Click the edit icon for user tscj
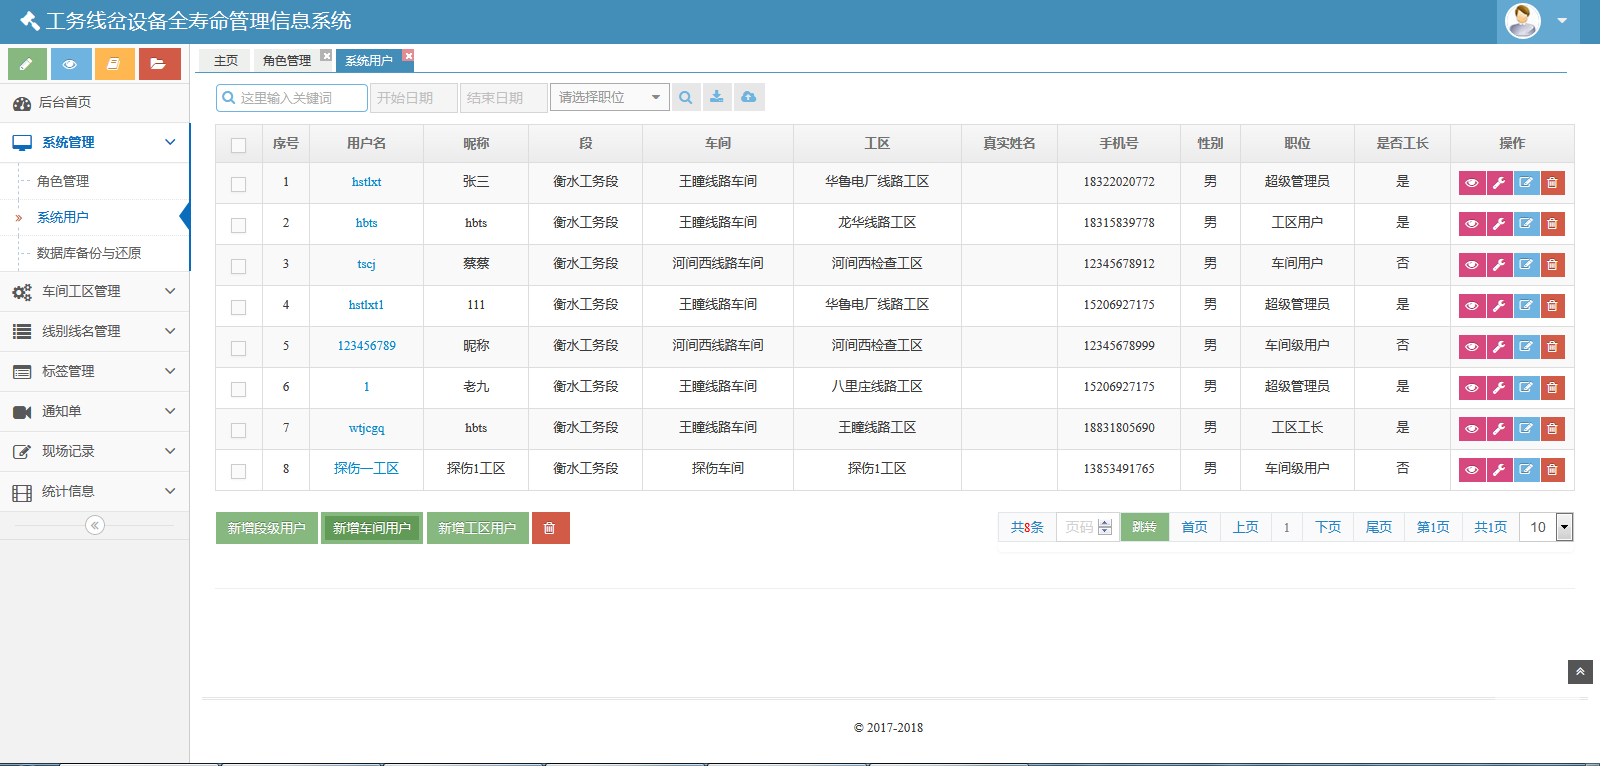 point(1525,265)
